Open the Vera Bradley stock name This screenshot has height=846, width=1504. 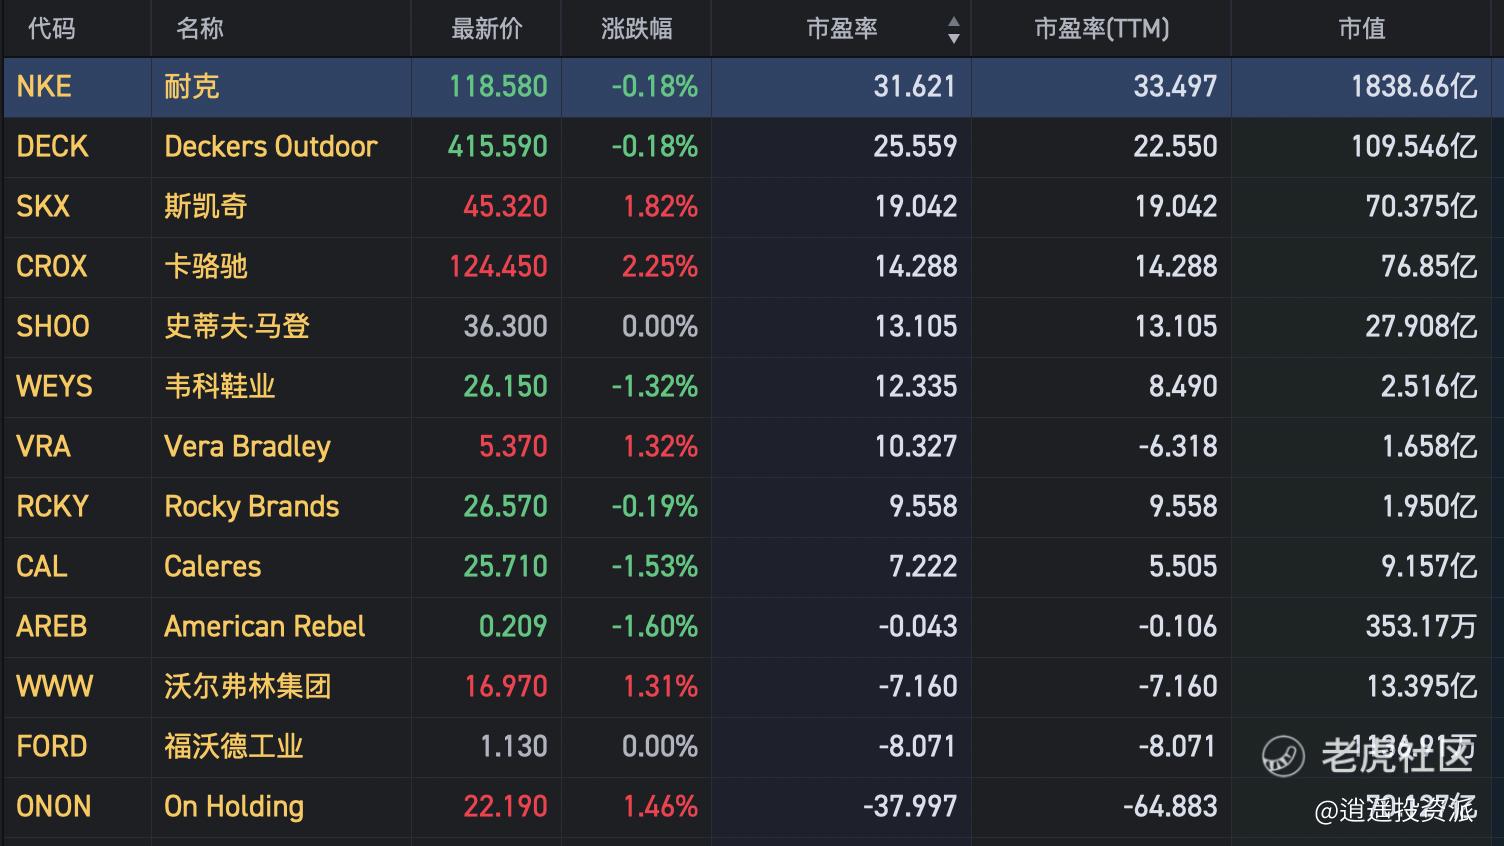(x=247, y=447)
